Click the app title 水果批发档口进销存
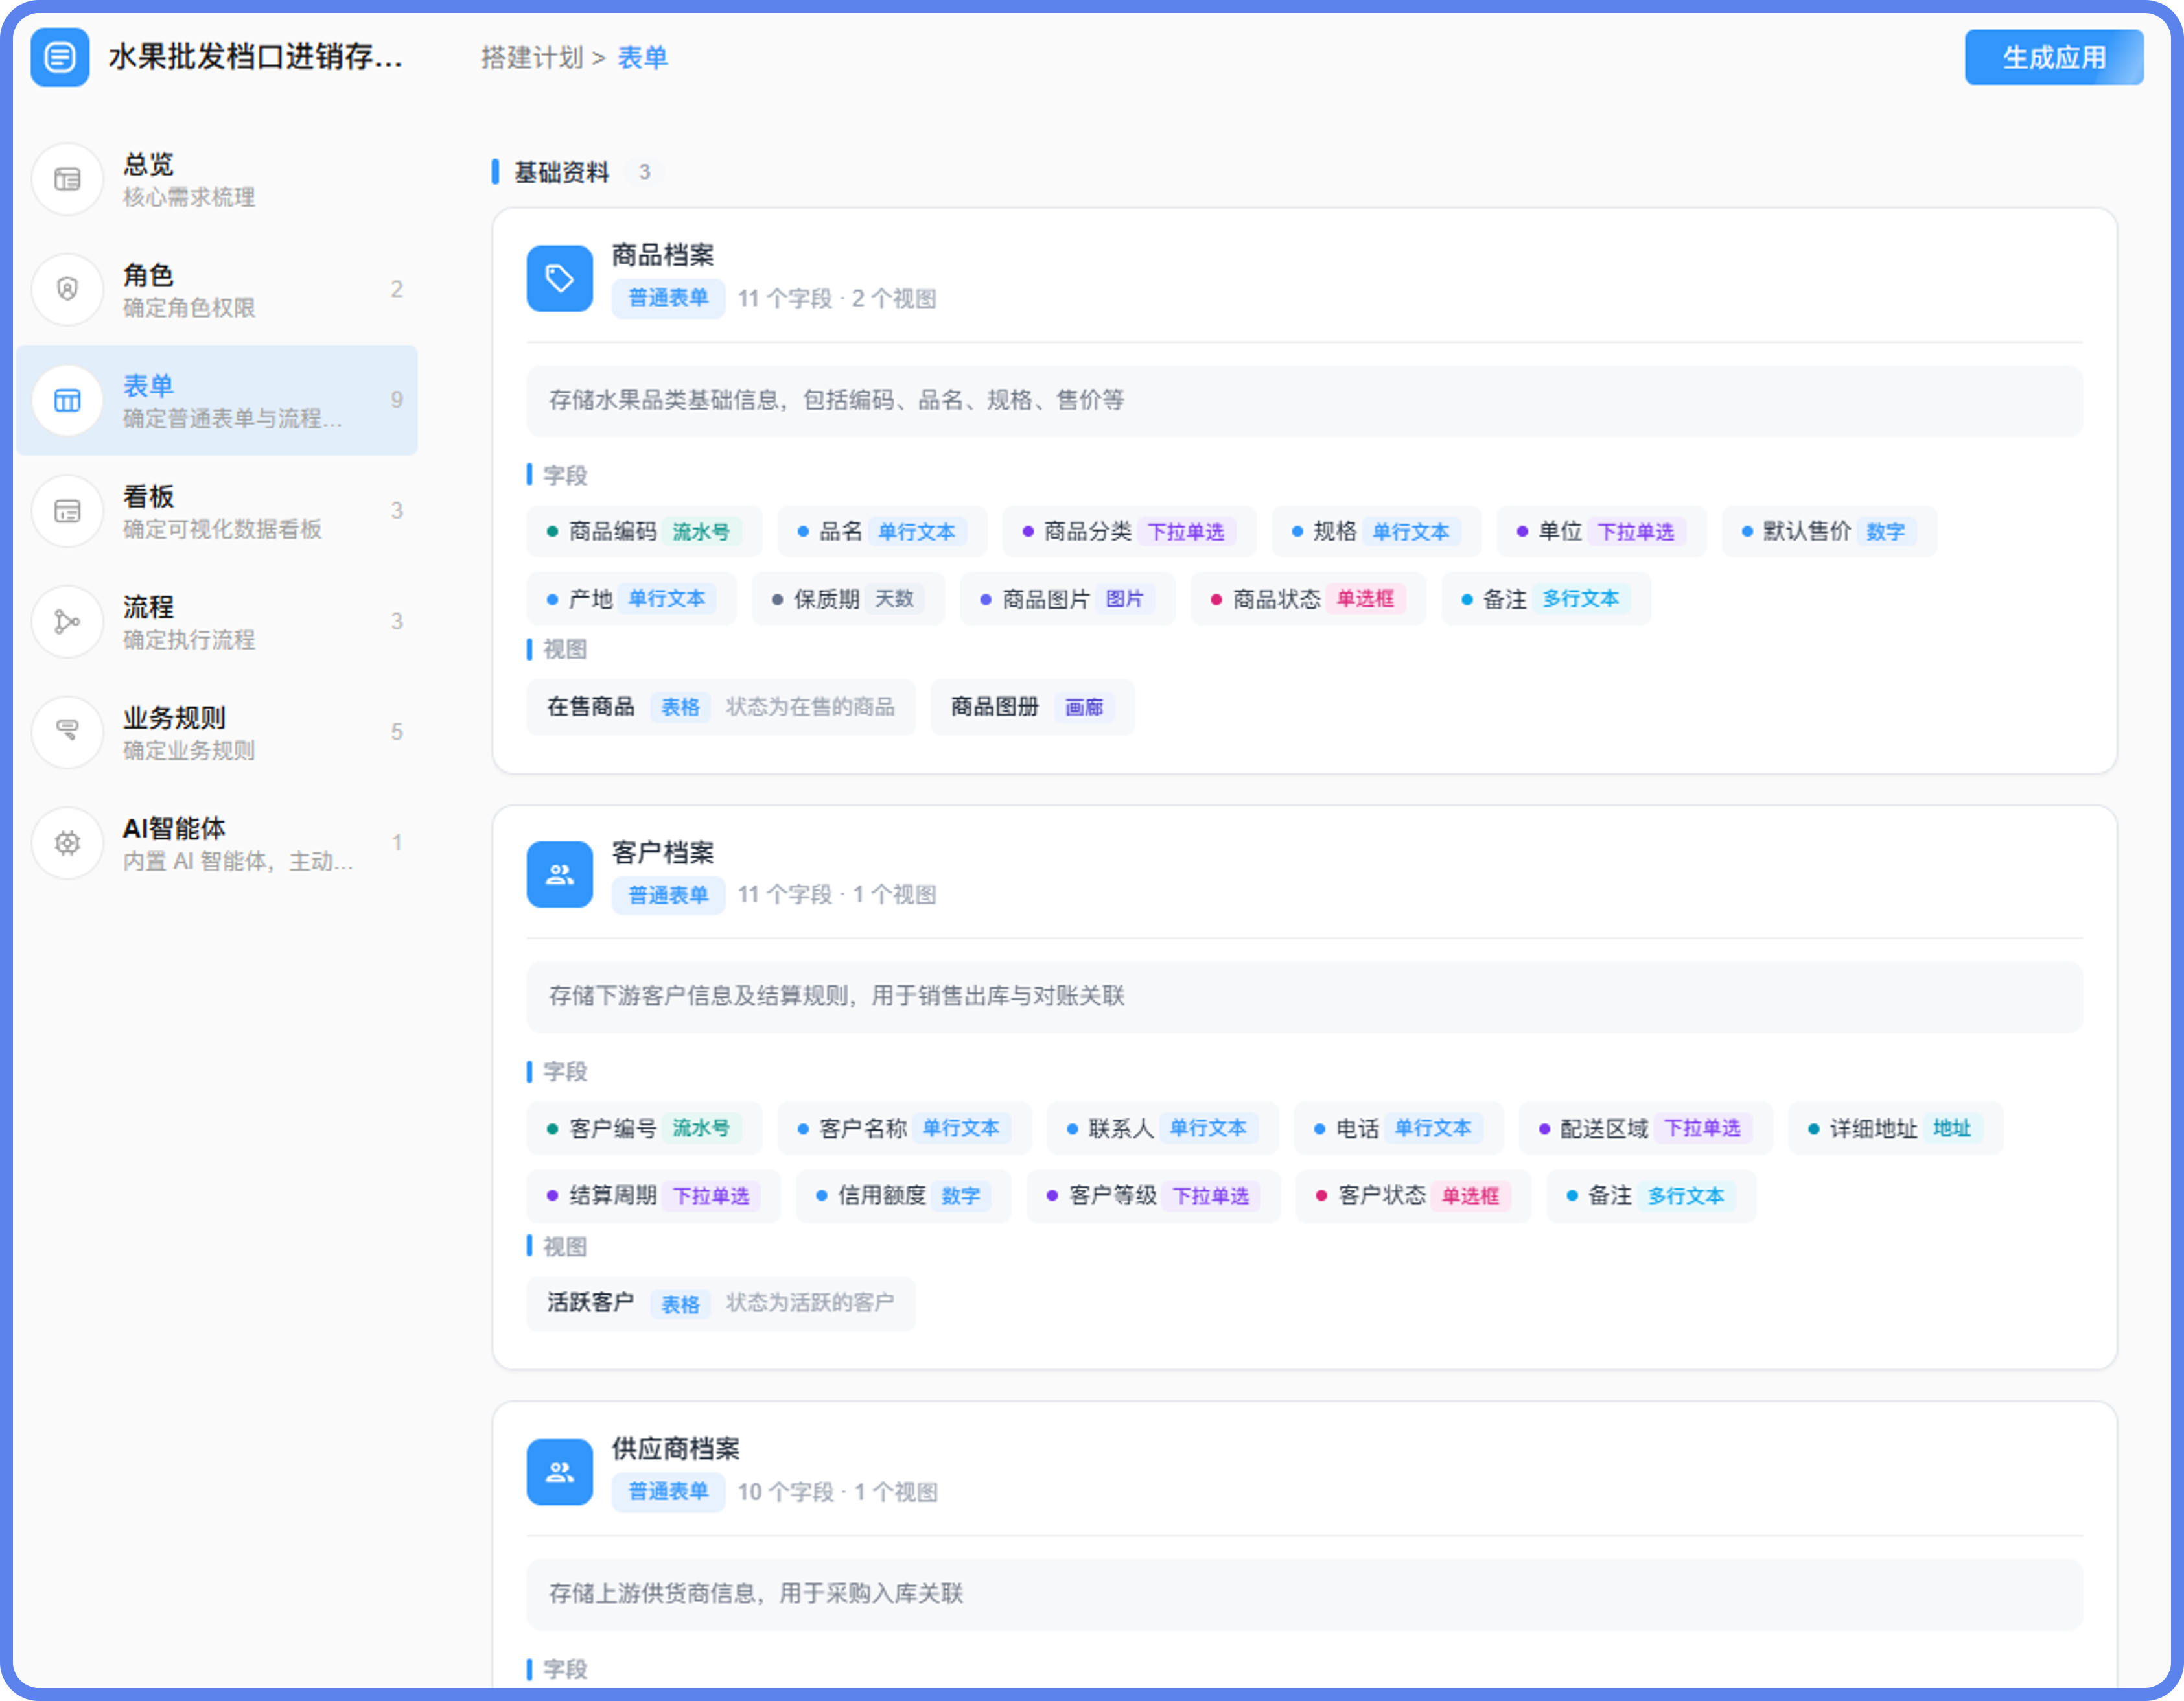 click(x=256, y=57)
